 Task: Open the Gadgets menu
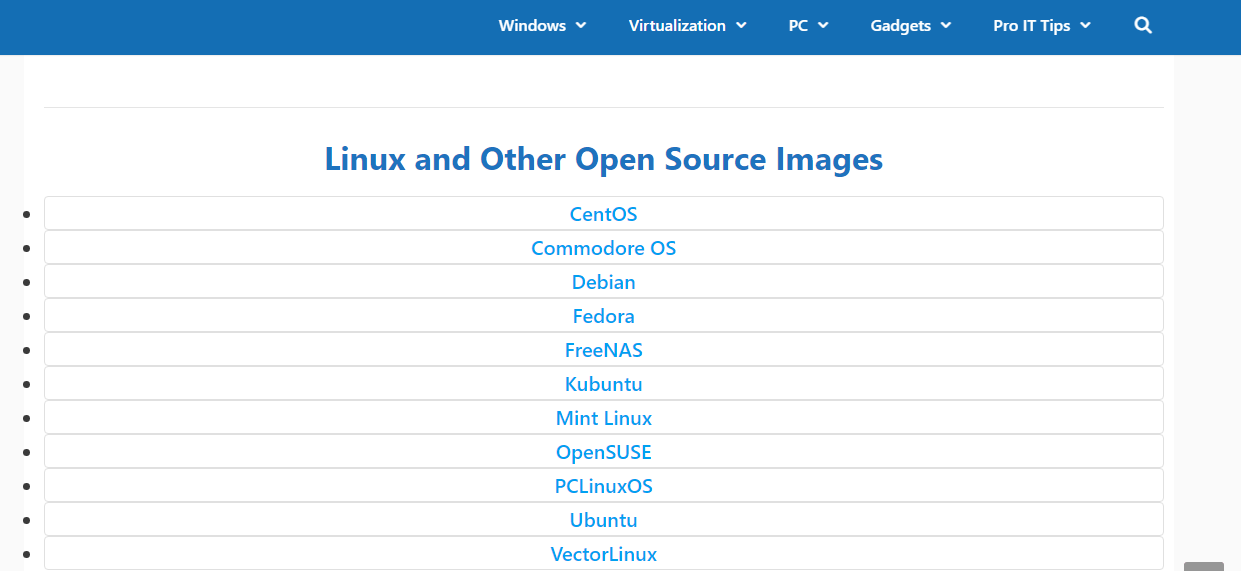pos(910,26)
